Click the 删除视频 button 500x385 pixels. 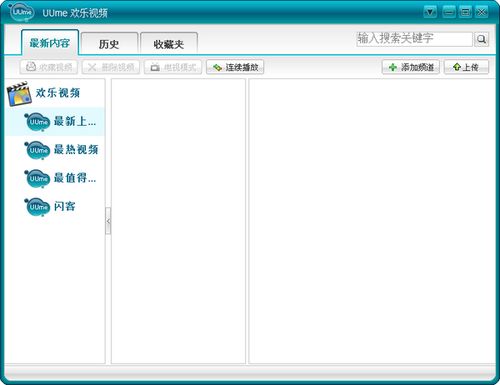111,67
